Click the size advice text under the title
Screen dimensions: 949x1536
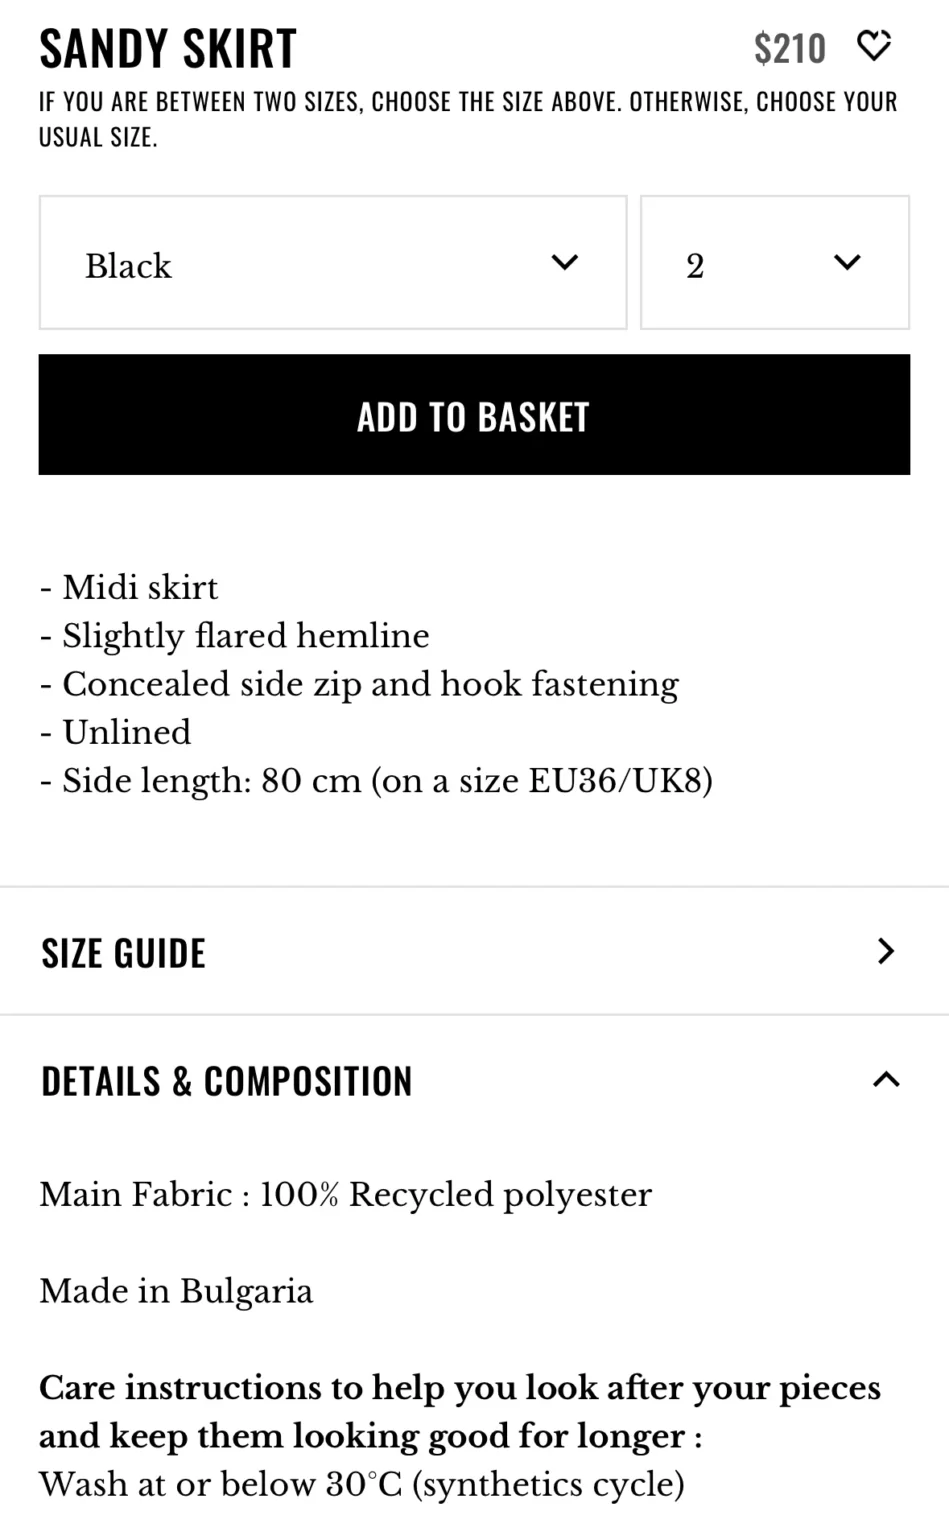click(x=468, y=119)
